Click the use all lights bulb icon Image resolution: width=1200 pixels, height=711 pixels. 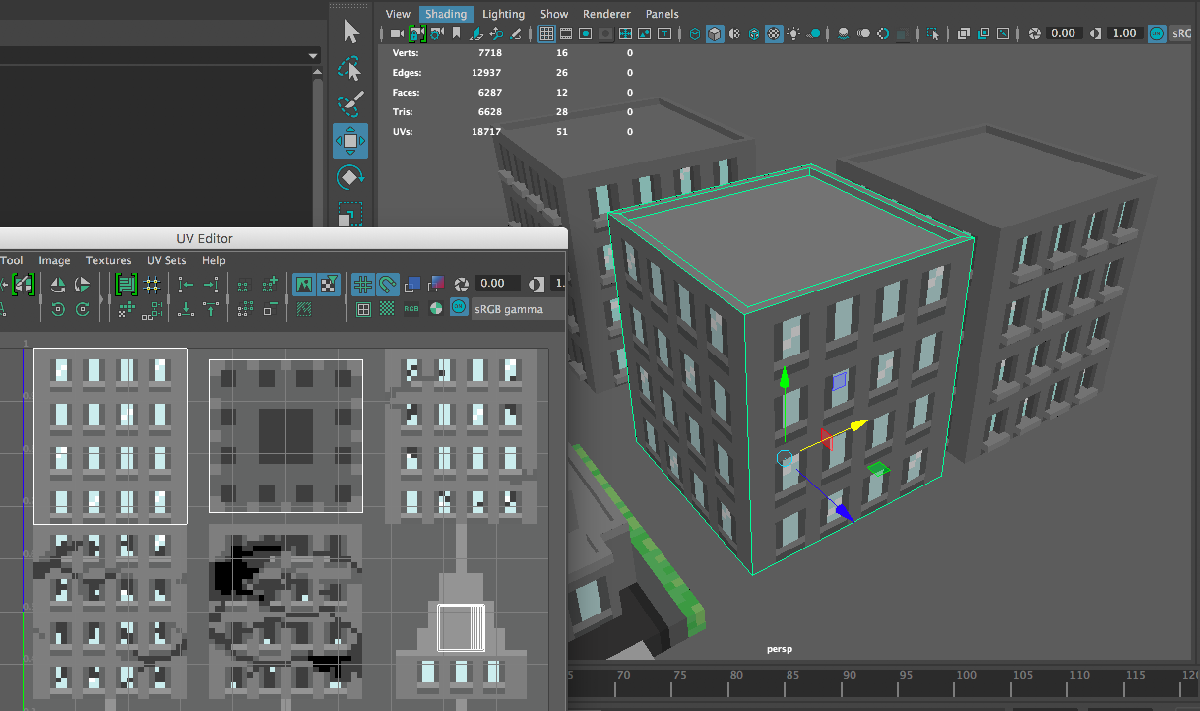coord(794,34)
